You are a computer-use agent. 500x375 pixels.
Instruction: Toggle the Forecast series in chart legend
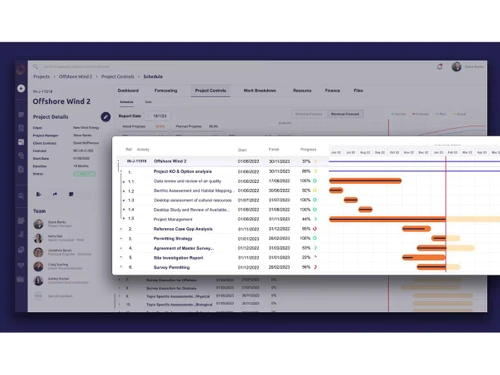[421, 114]
